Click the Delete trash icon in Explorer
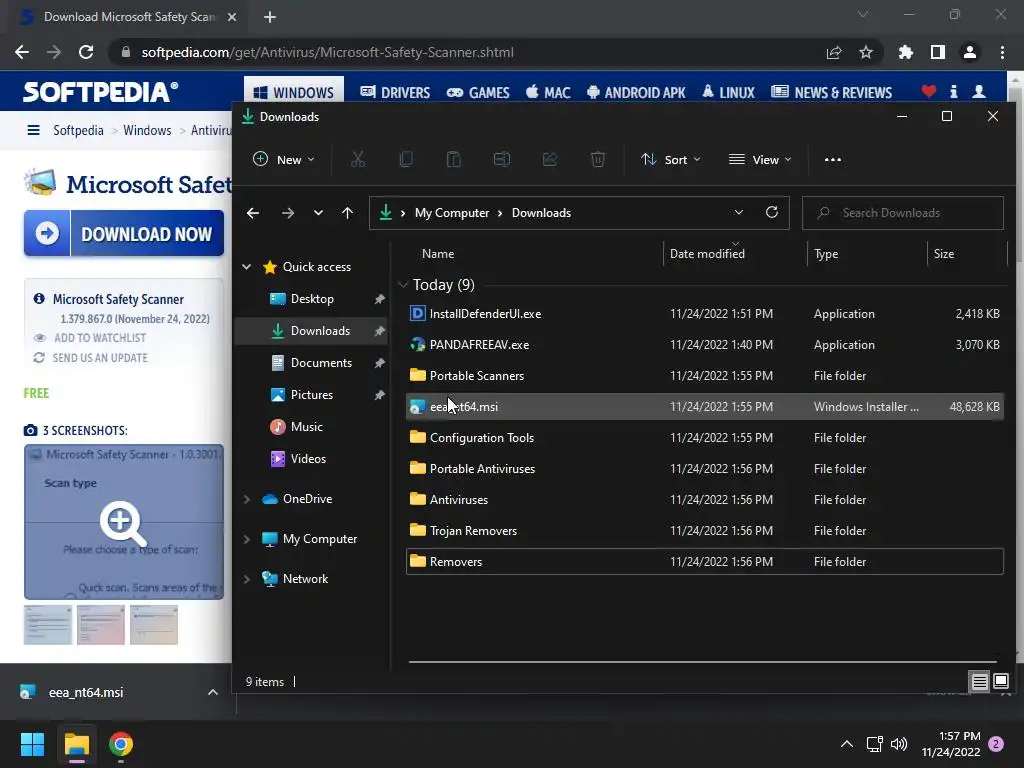Image resolution: width=1024 pixels, height=768 pixels. [598, 159]
